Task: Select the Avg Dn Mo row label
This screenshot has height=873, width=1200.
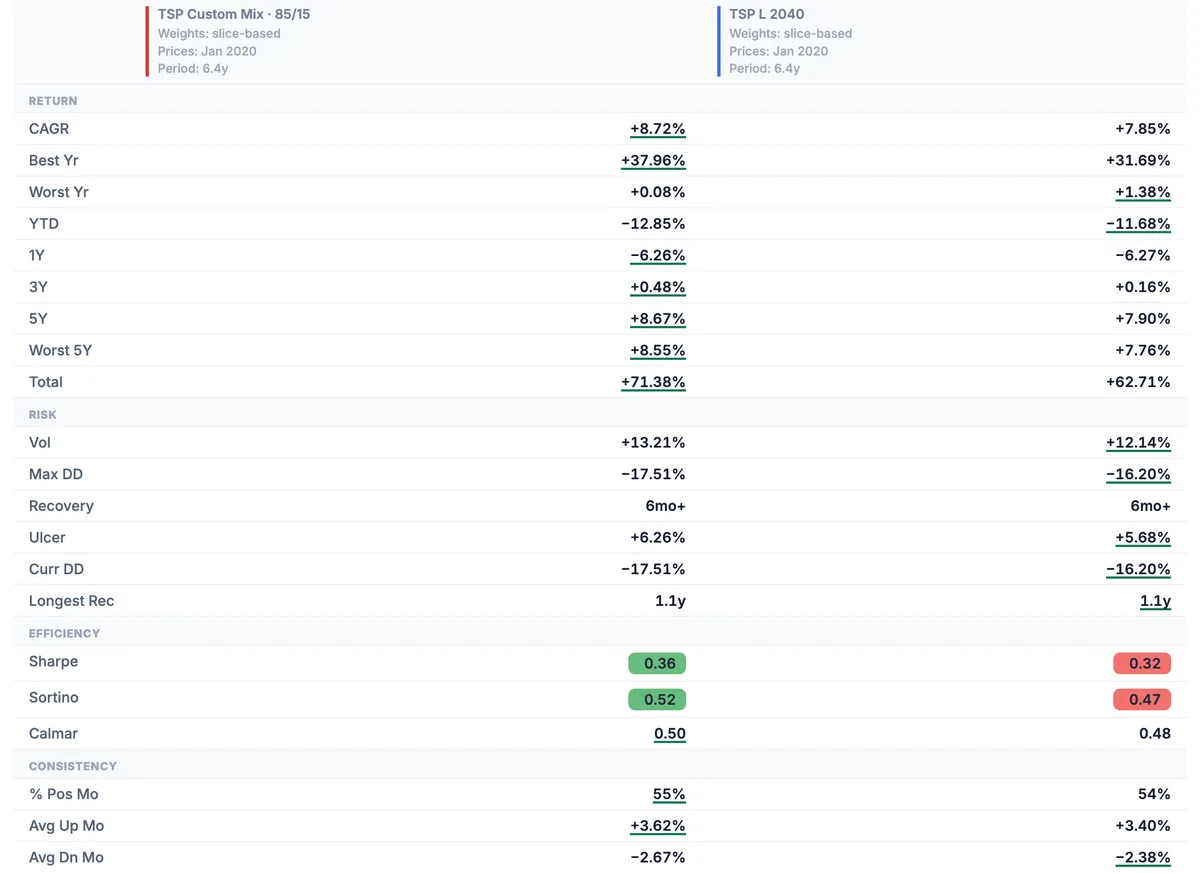Action: (66, 858)
